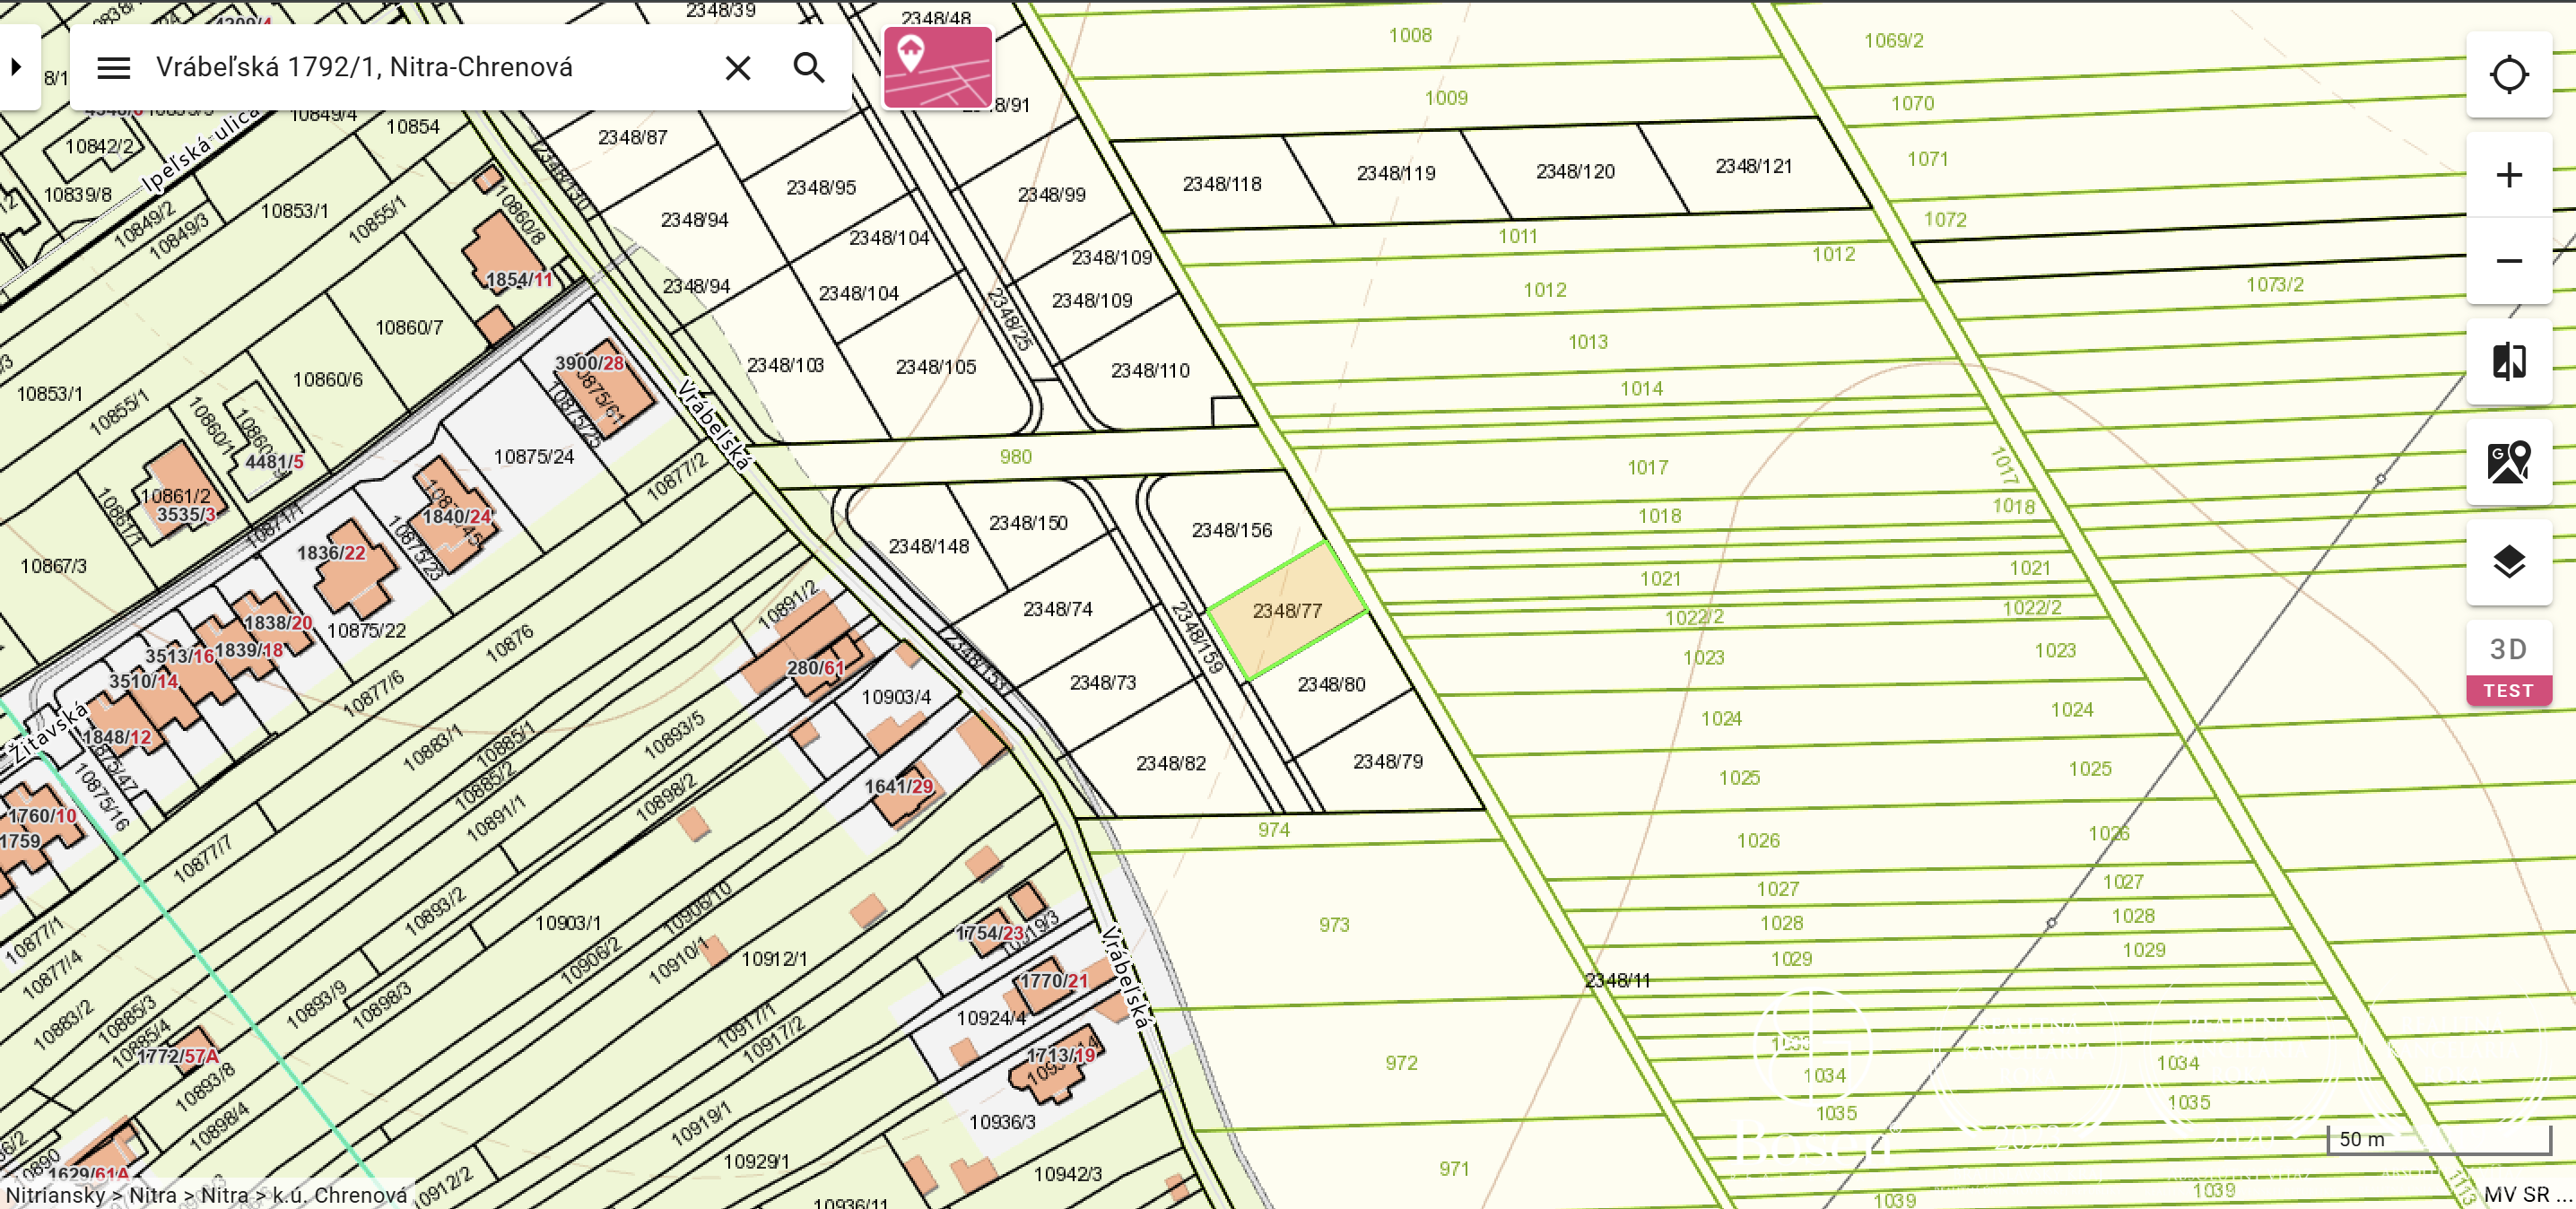This screenshot has height=1209, width=2576.
Task: Expand the collapsed left side panel
Action: click(x=17, y=67)
